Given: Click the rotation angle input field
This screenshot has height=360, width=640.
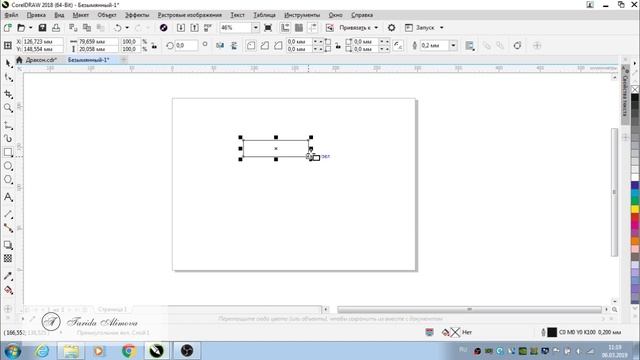Looking at the screenshot, I should click(186, 45).
